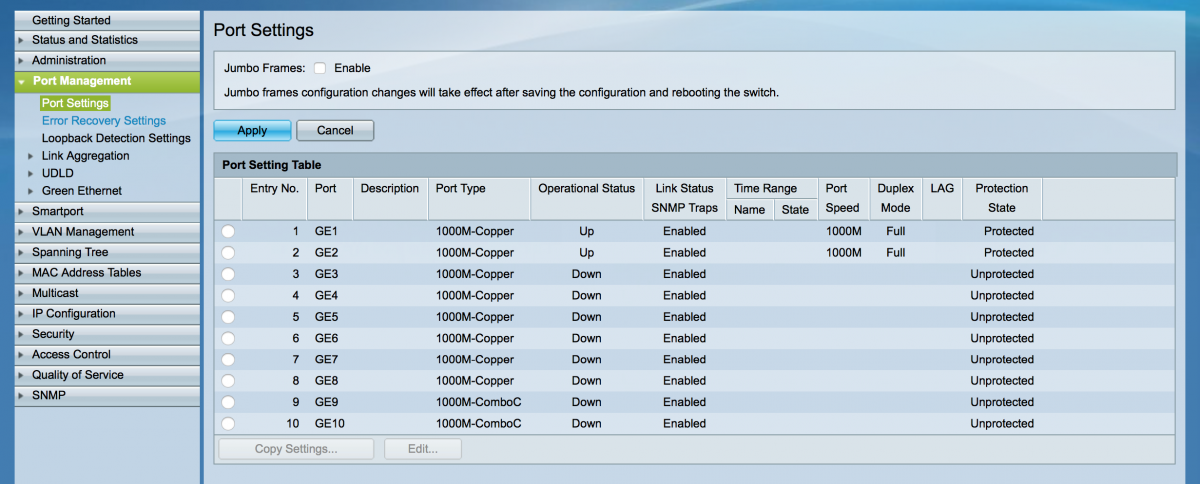Expand the UDLD submenu arrow

31,173
